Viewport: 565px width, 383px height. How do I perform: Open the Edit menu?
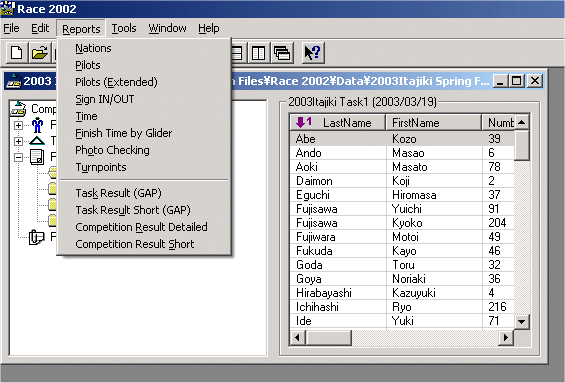pos(40,28)
